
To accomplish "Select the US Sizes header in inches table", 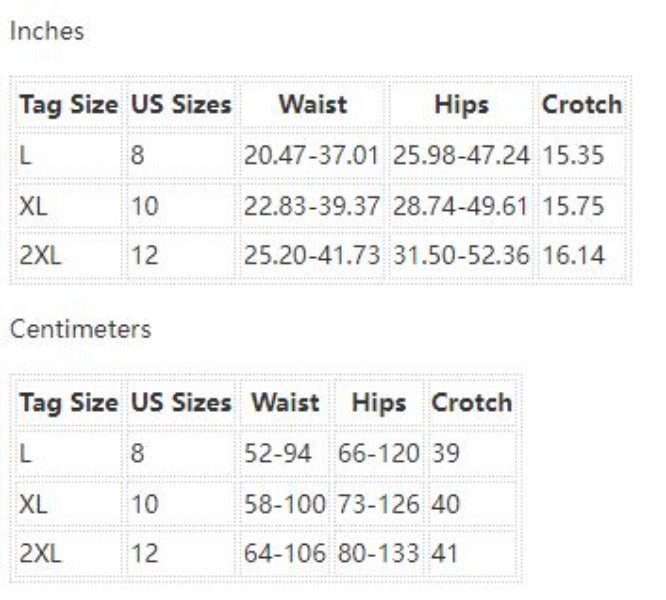I will coord(181,104).
